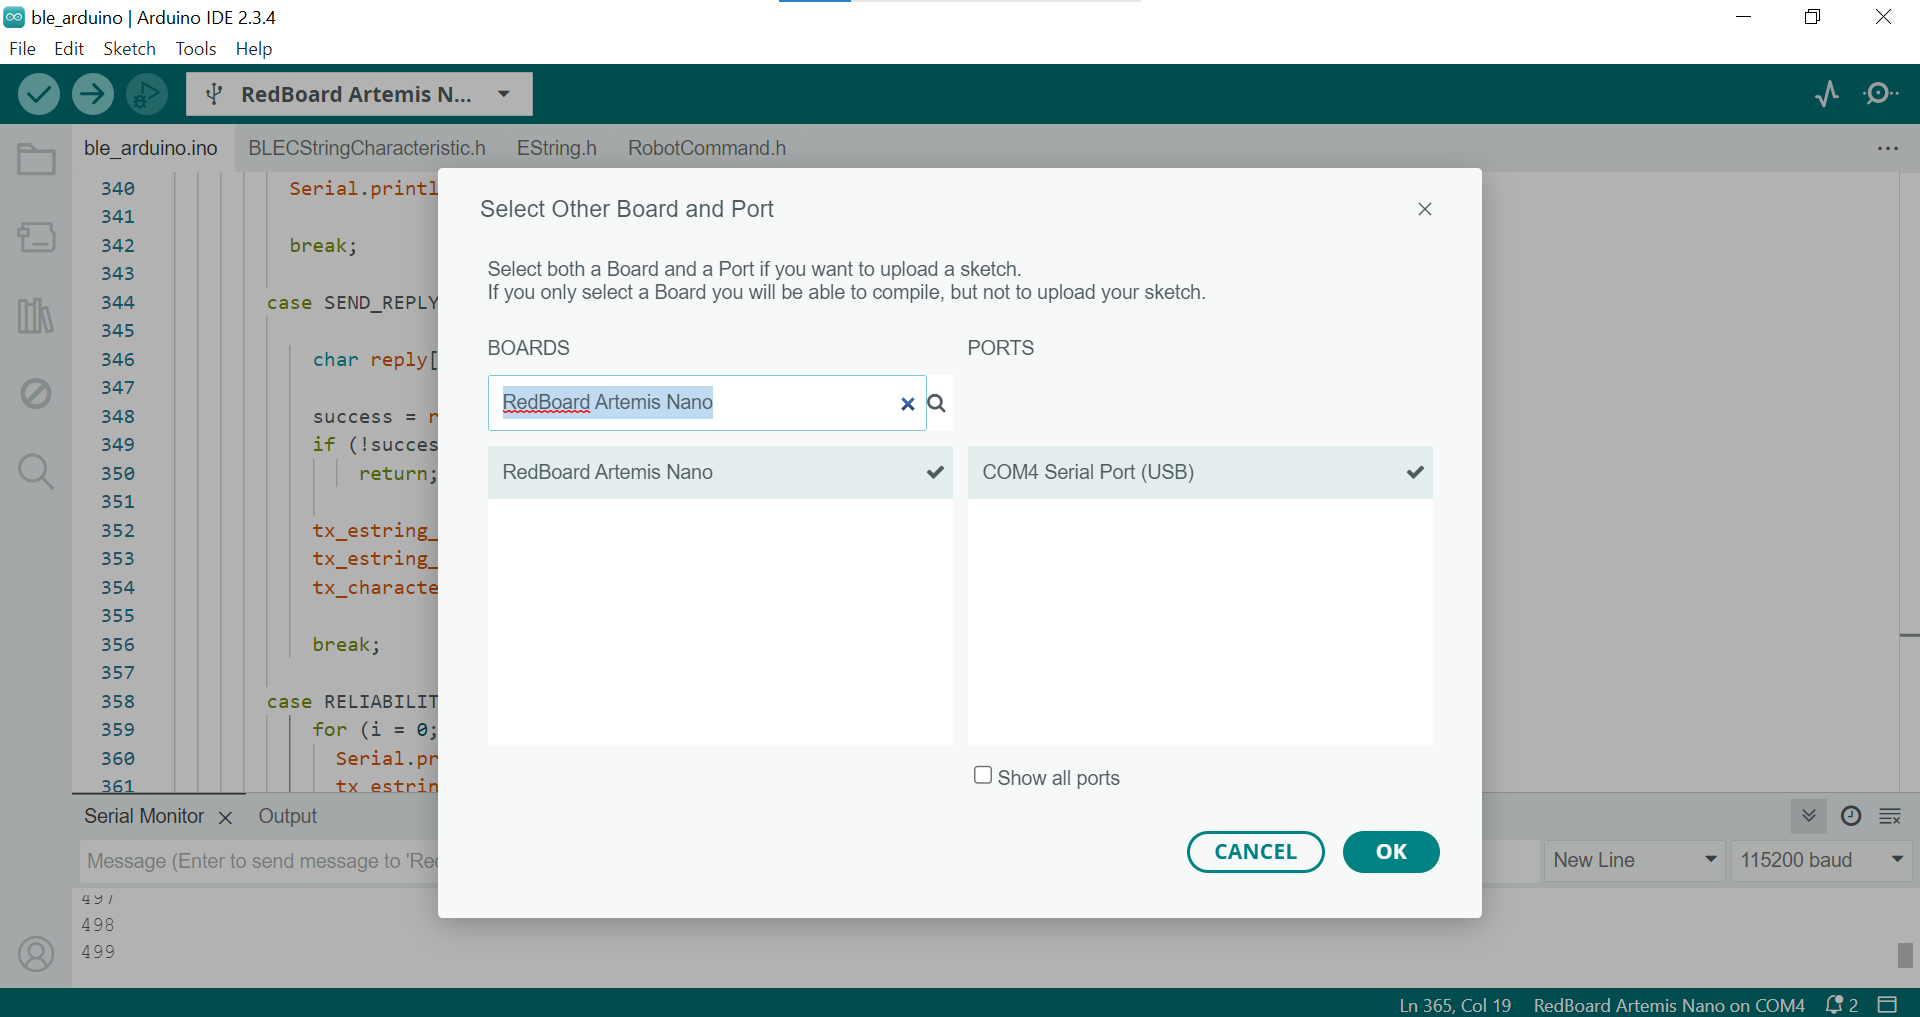Switch to the ble_arduino.ino tab

(151, 148)
